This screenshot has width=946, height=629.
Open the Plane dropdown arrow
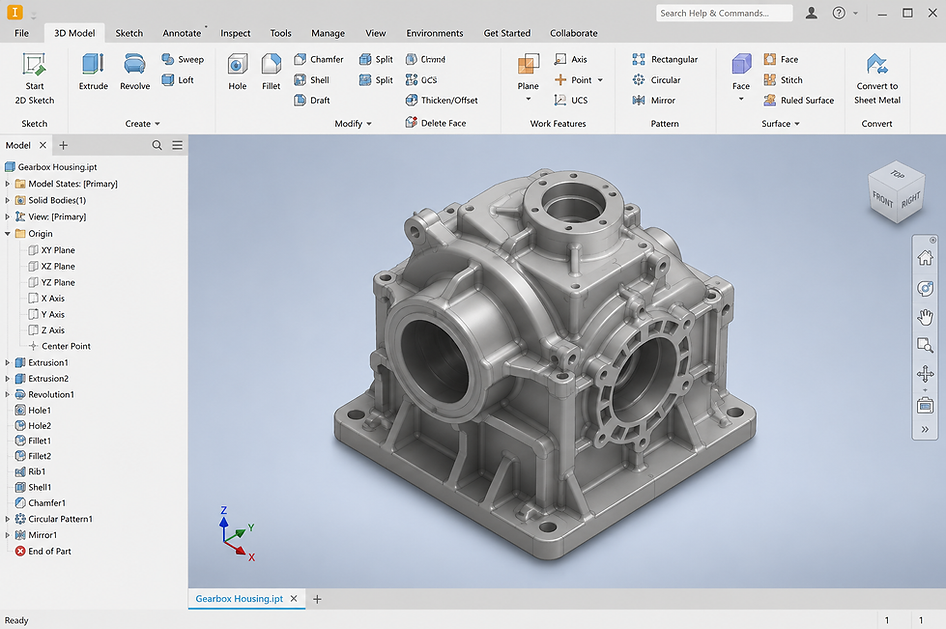tap(528, 99)
